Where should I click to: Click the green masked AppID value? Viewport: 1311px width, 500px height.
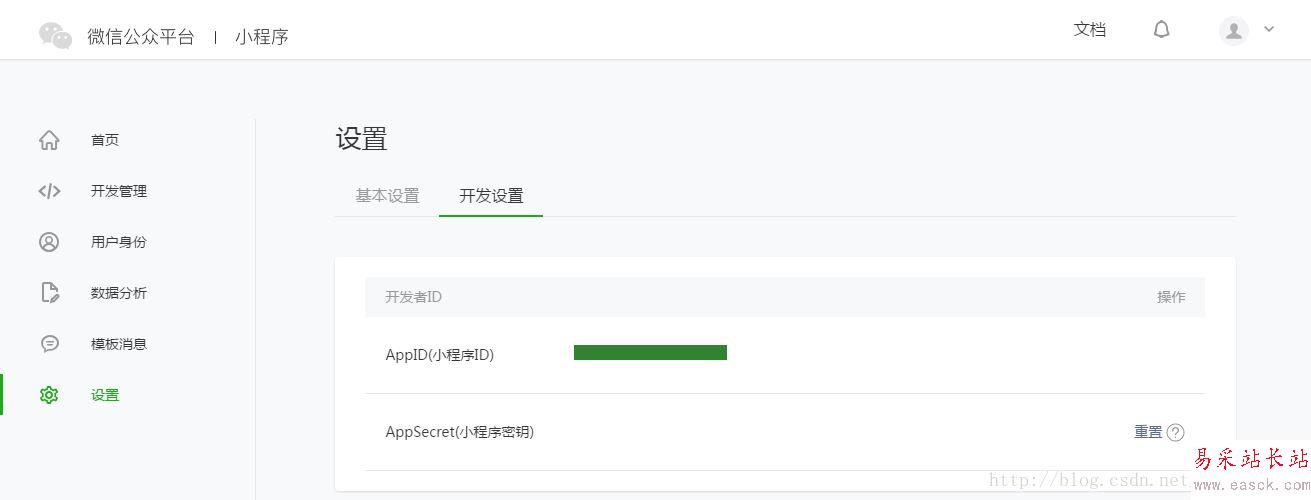pos(650,352)
